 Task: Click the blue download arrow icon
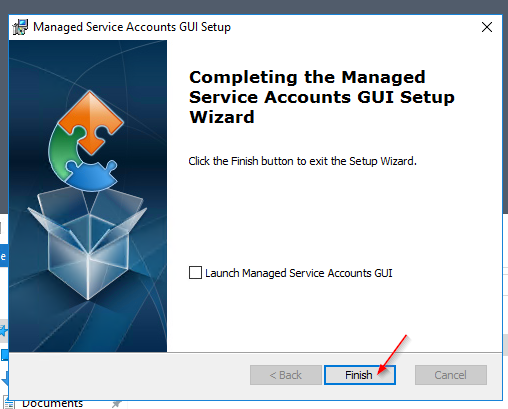coord(5,378)
